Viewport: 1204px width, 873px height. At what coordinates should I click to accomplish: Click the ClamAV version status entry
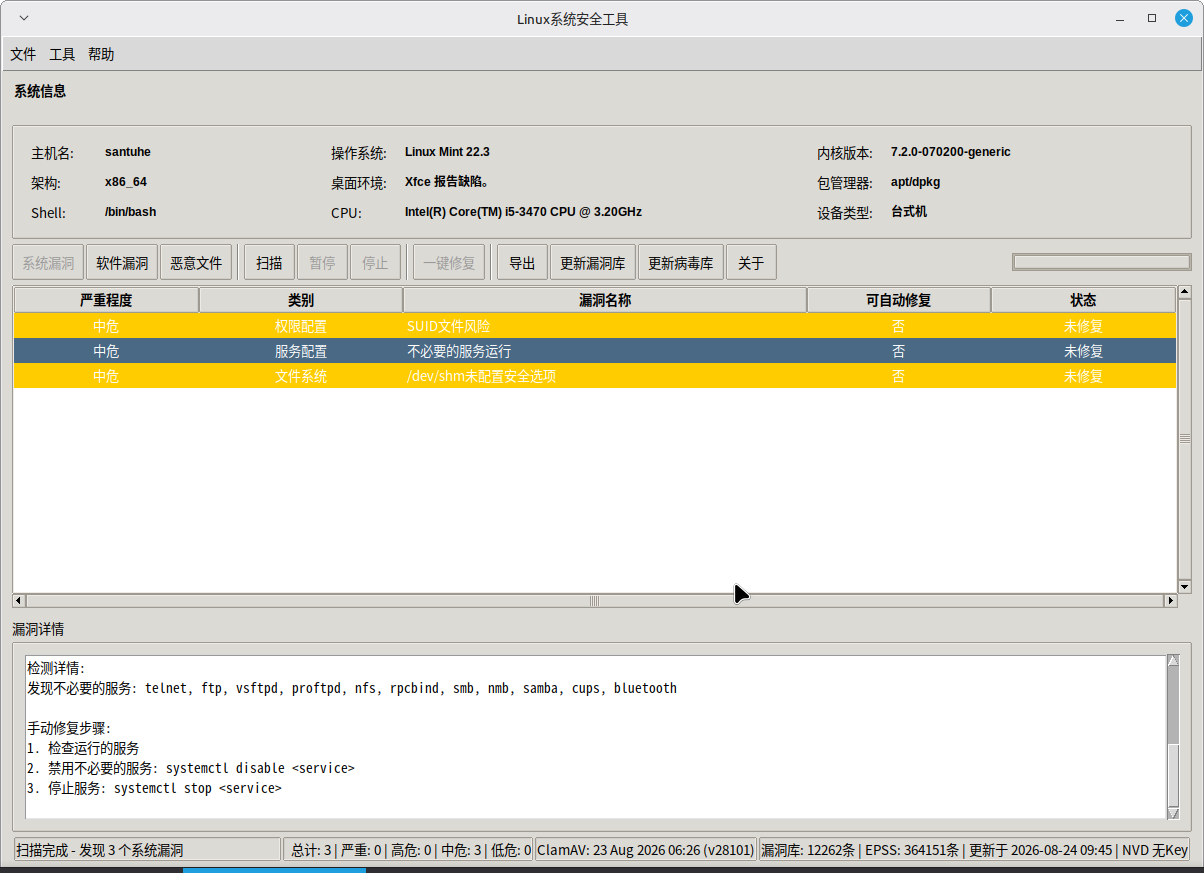[x=646, y=850]
